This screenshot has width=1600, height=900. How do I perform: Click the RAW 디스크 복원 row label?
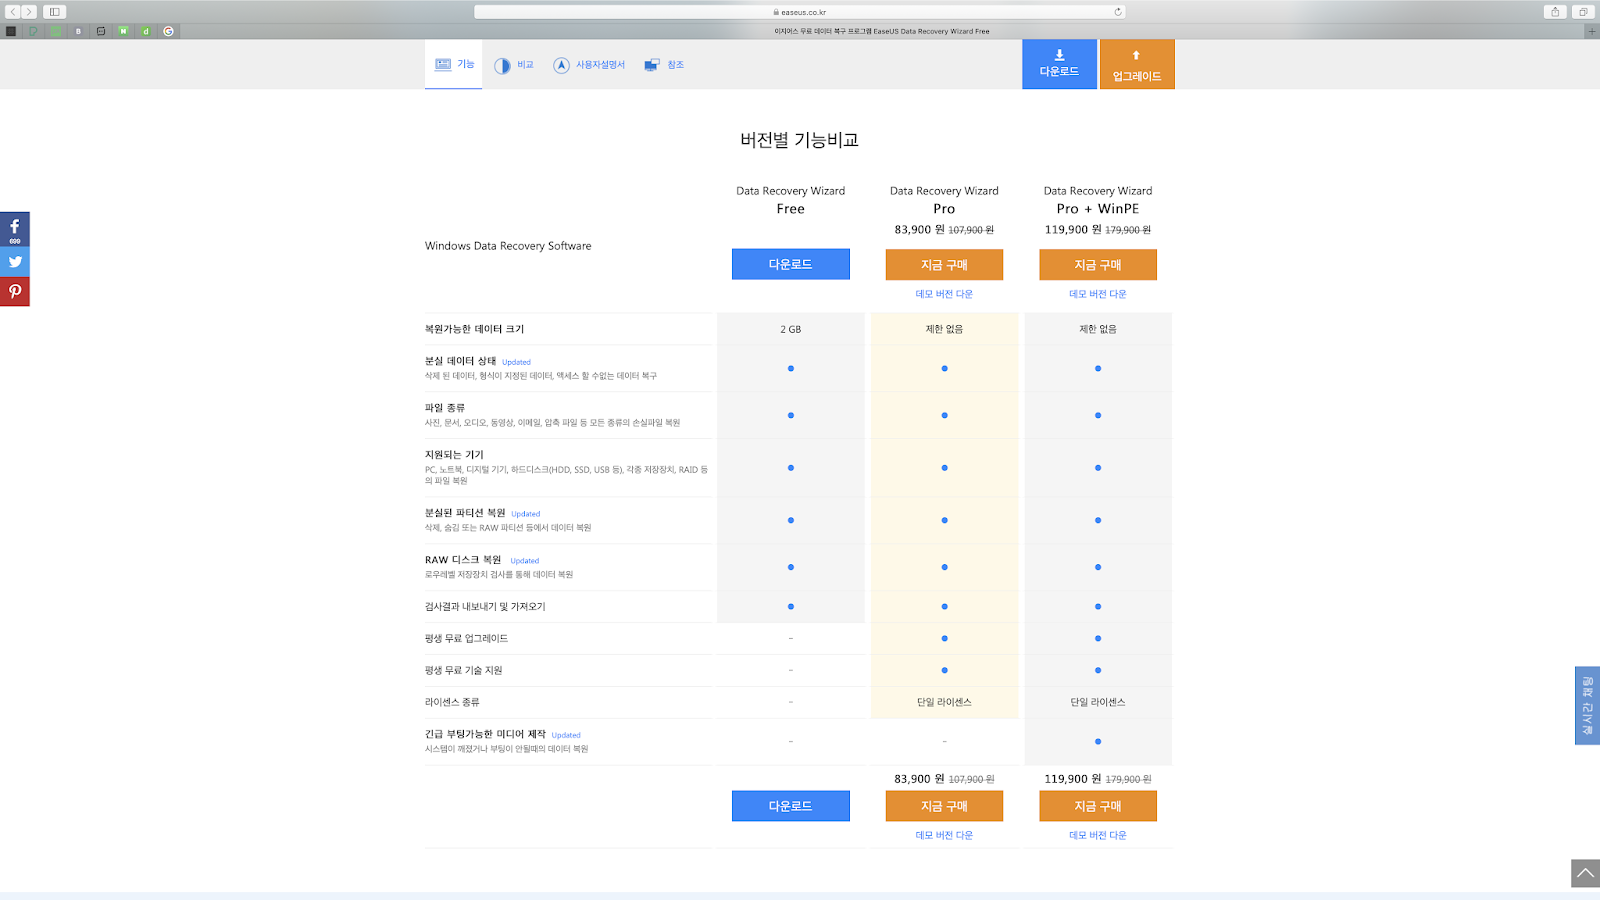pos(463,560)
